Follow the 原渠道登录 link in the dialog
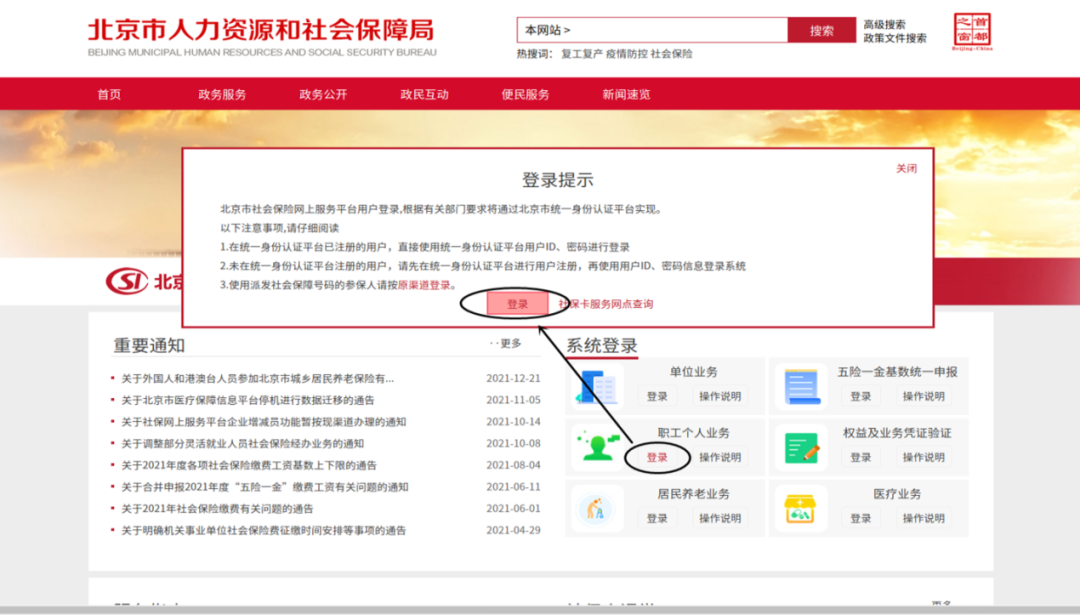1080x615 pixels. (x=424, y=285)
